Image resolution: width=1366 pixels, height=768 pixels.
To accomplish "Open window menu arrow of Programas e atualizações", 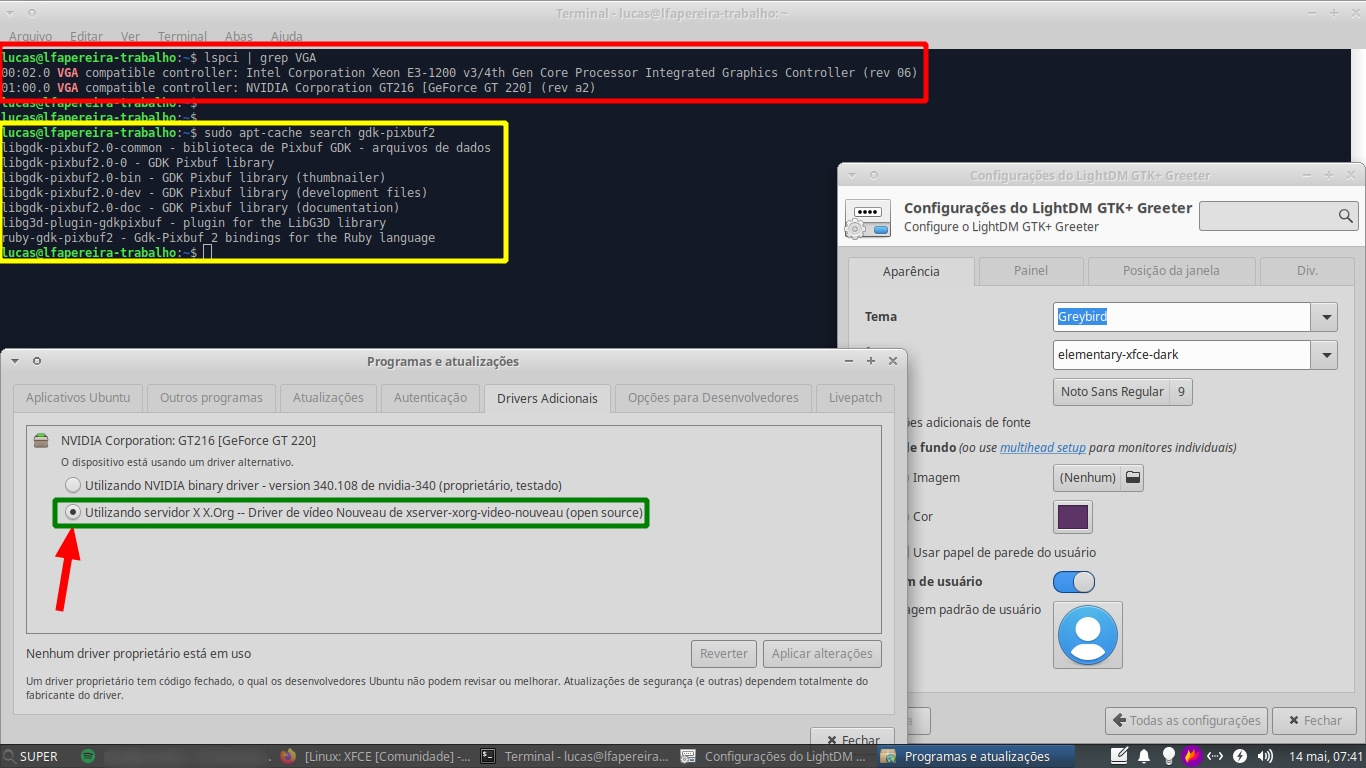I will pos(14,361).
